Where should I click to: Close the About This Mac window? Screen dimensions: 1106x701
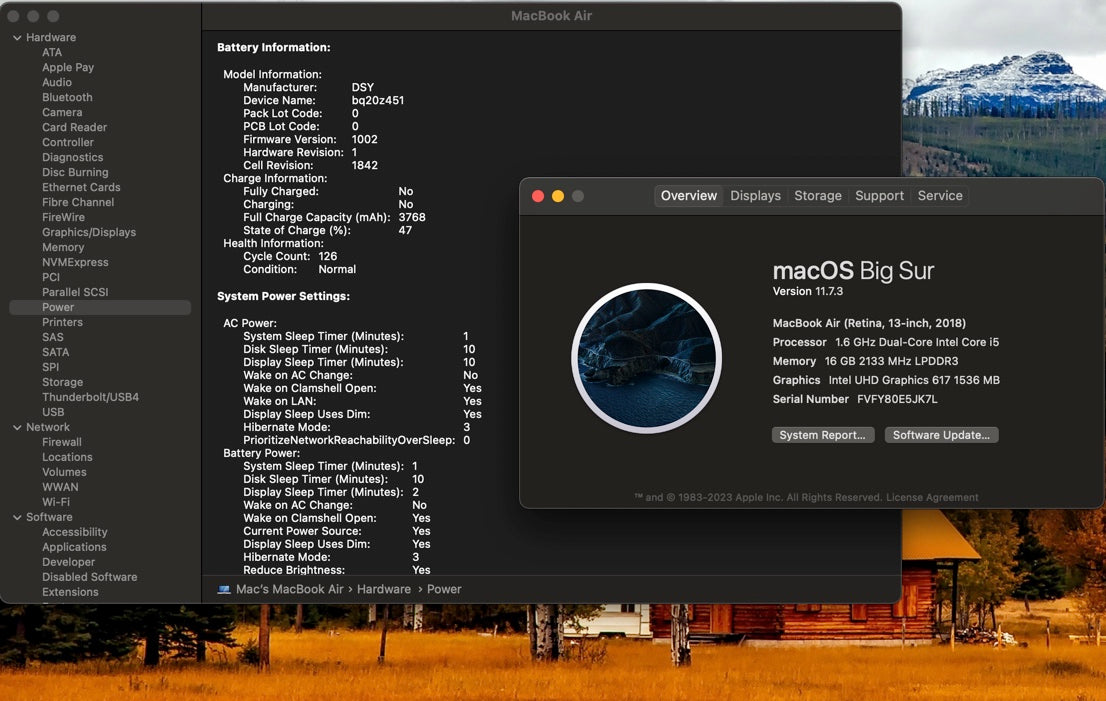click(538, 196)
